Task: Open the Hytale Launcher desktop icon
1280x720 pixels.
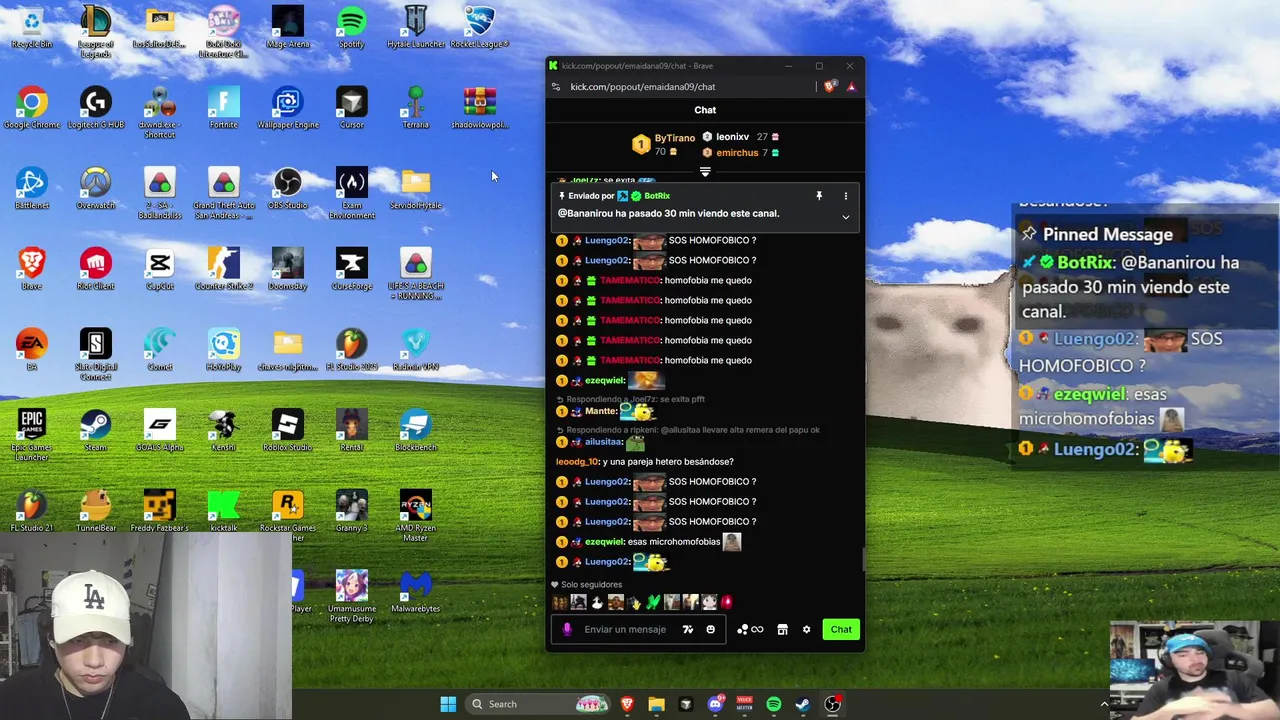Action: tap(416, 27)
